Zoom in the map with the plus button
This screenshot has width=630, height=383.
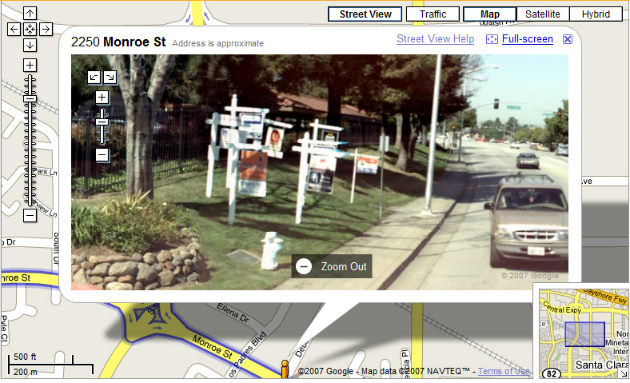[x=30, y=65]
